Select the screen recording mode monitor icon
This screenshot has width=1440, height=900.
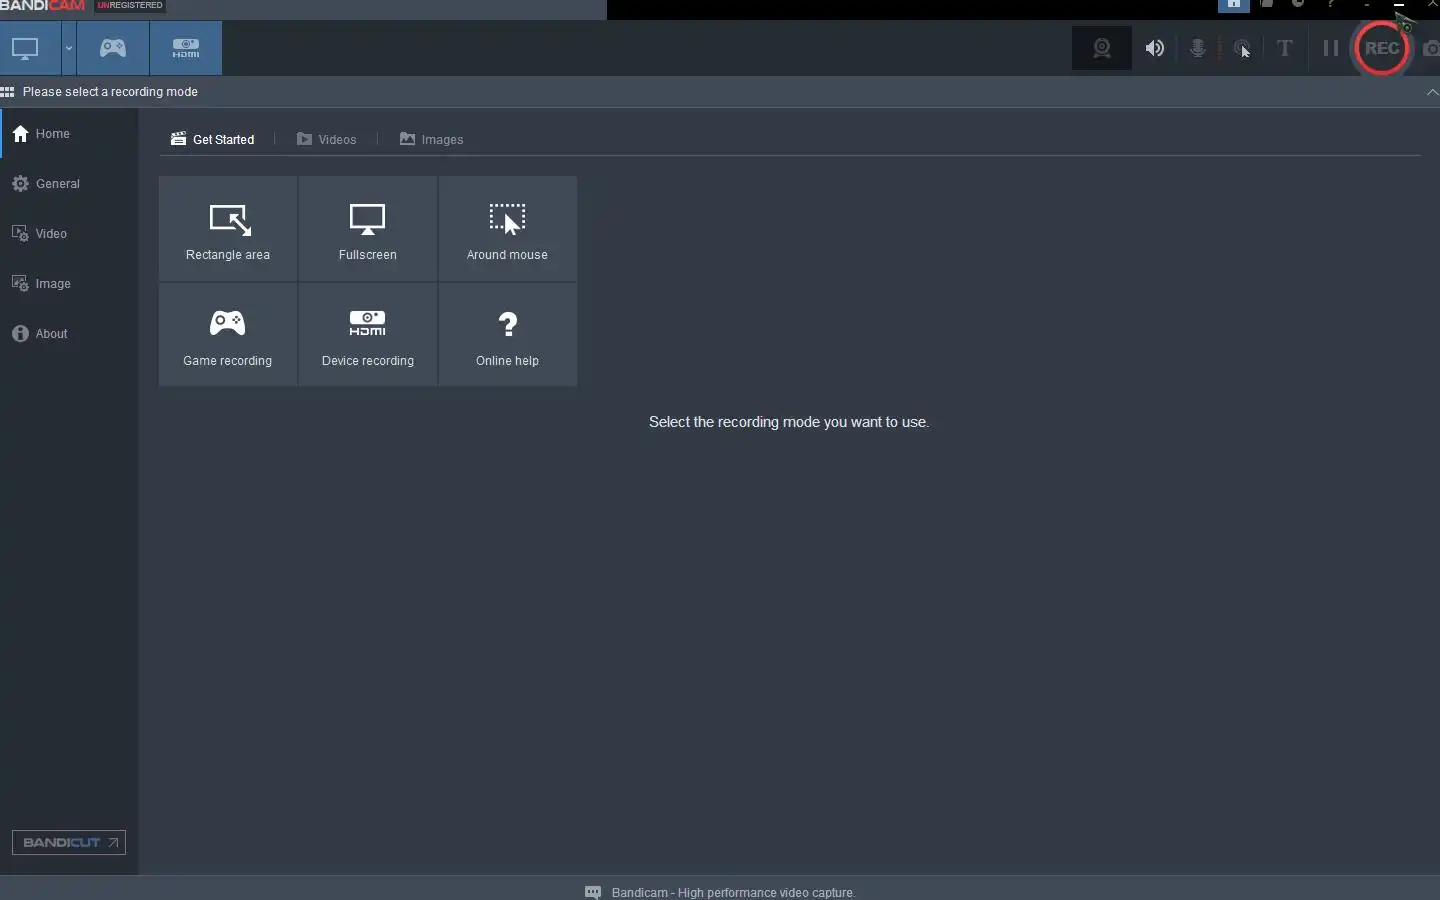pyautogui.click(x=25, y=48)
